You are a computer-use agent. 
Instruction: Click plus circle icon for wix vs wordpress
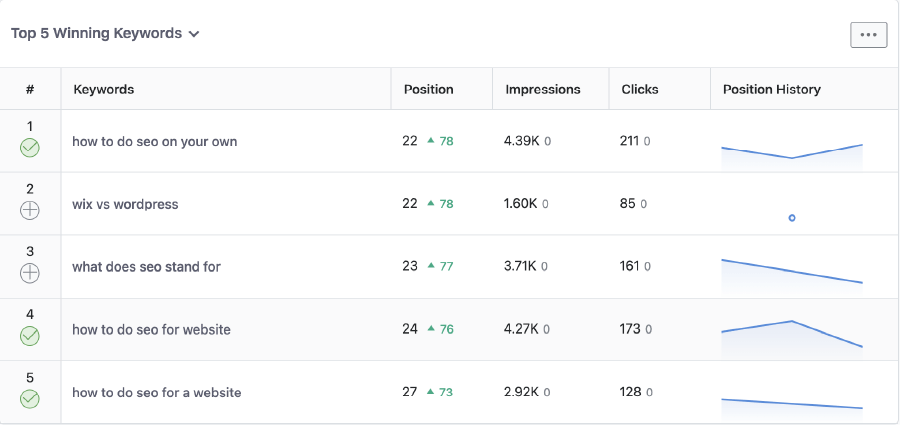(x=30, y=210)
